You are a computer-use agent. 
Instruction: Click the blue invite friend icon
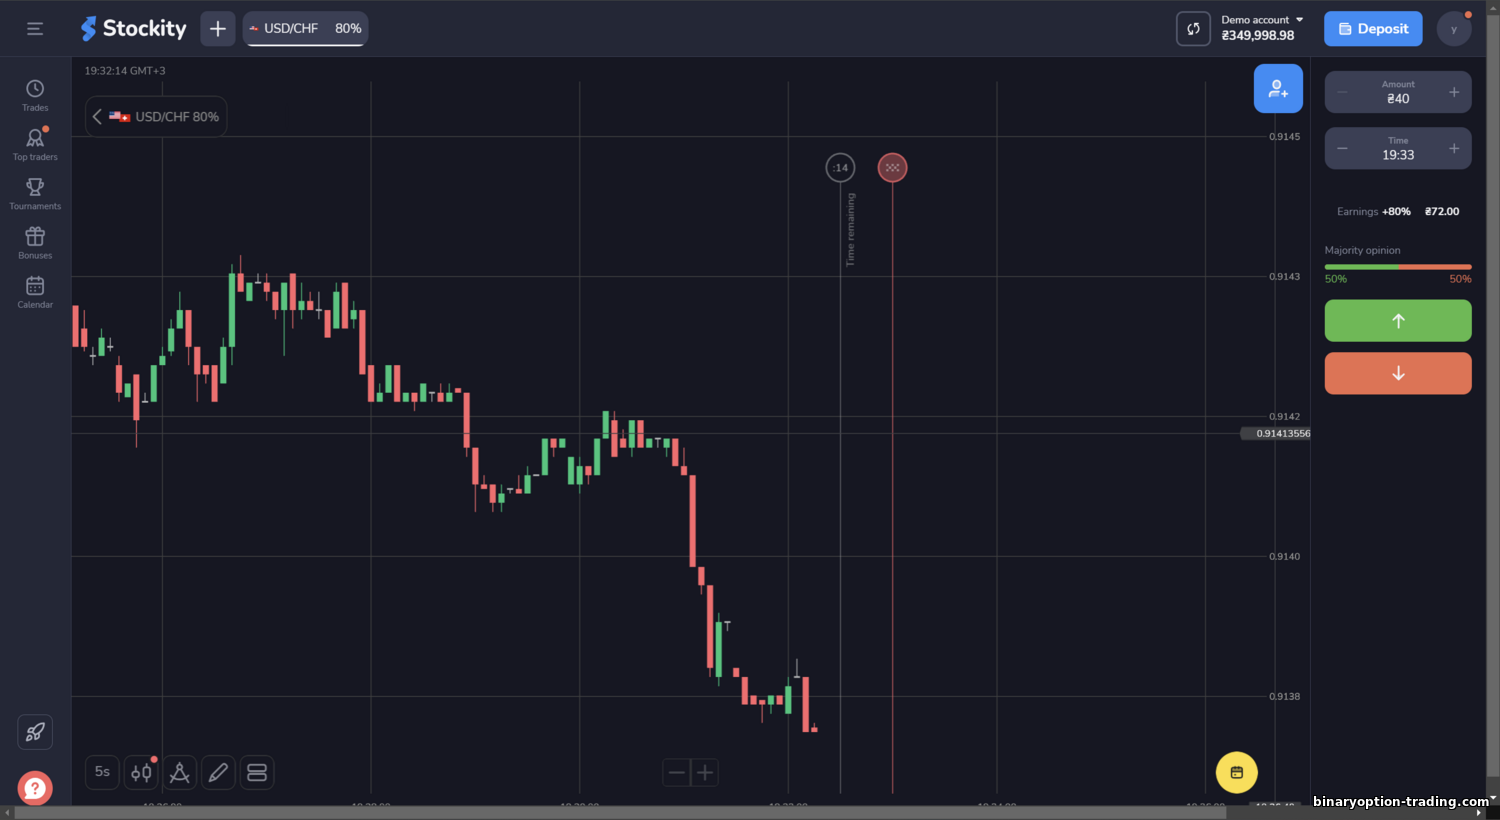pyautogui.click(x=1278, y=89)
